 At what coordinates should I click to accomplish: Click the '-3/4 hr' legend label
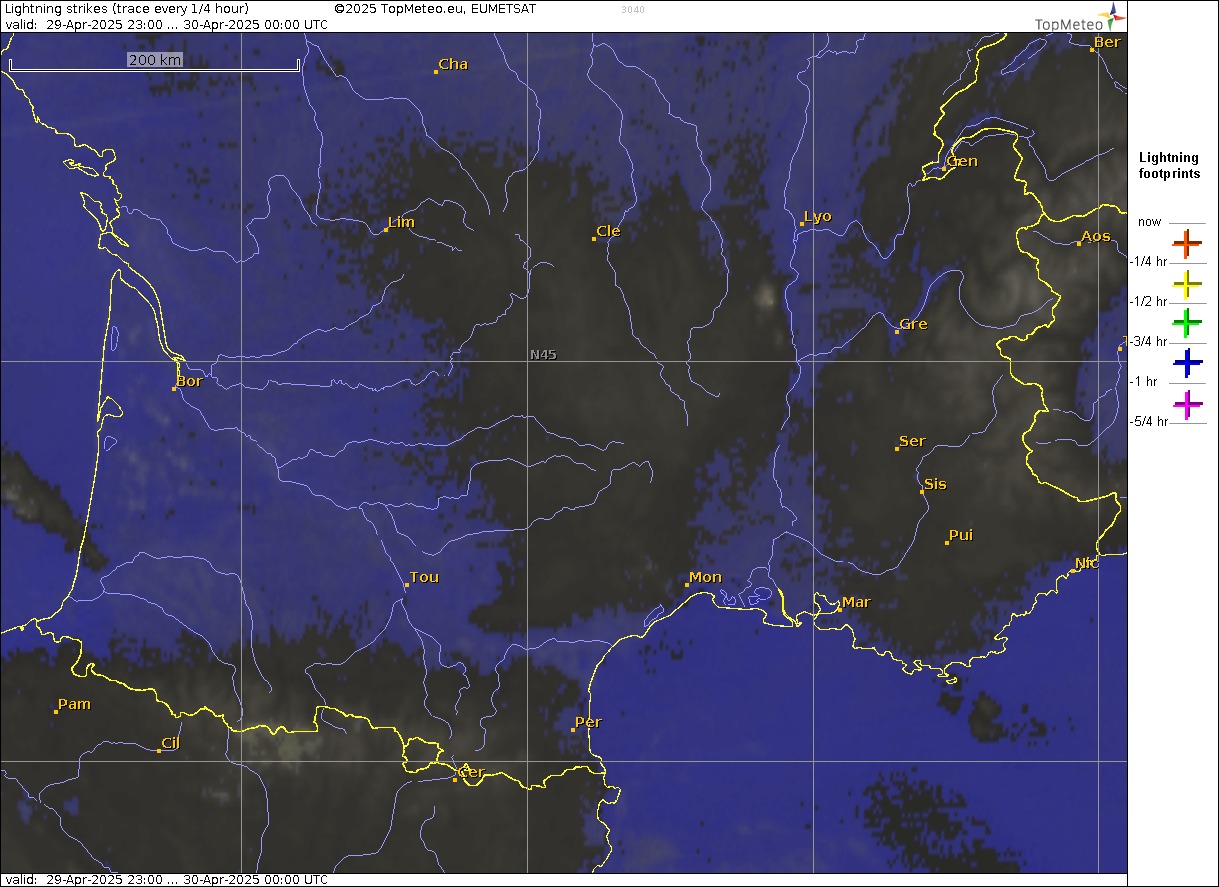point(1148,342)
